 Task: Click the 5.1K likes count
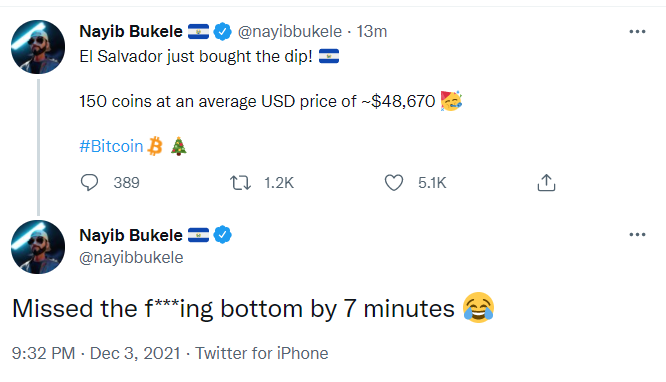[x=432, y=183]
